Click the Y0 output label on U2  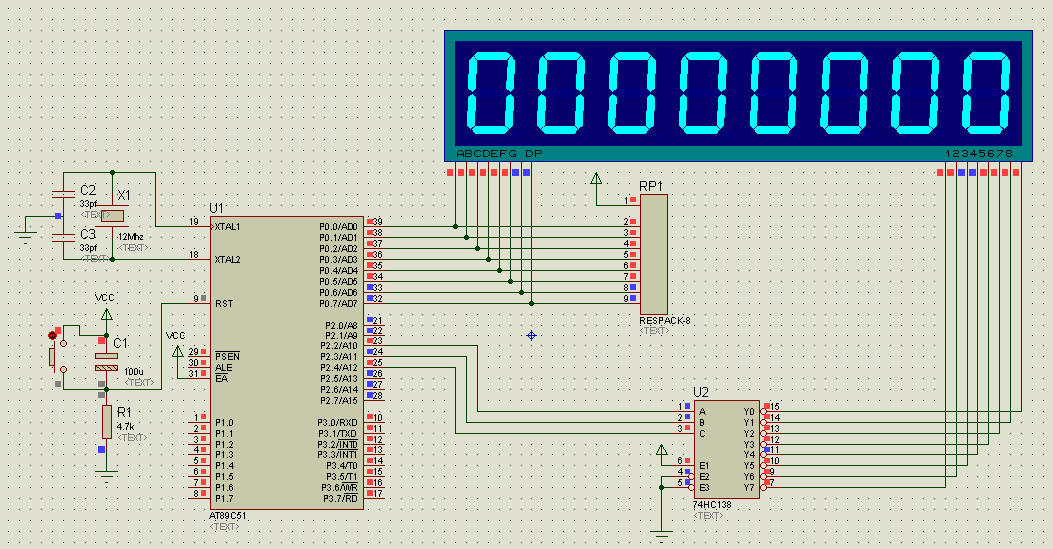tap(749, 411)
